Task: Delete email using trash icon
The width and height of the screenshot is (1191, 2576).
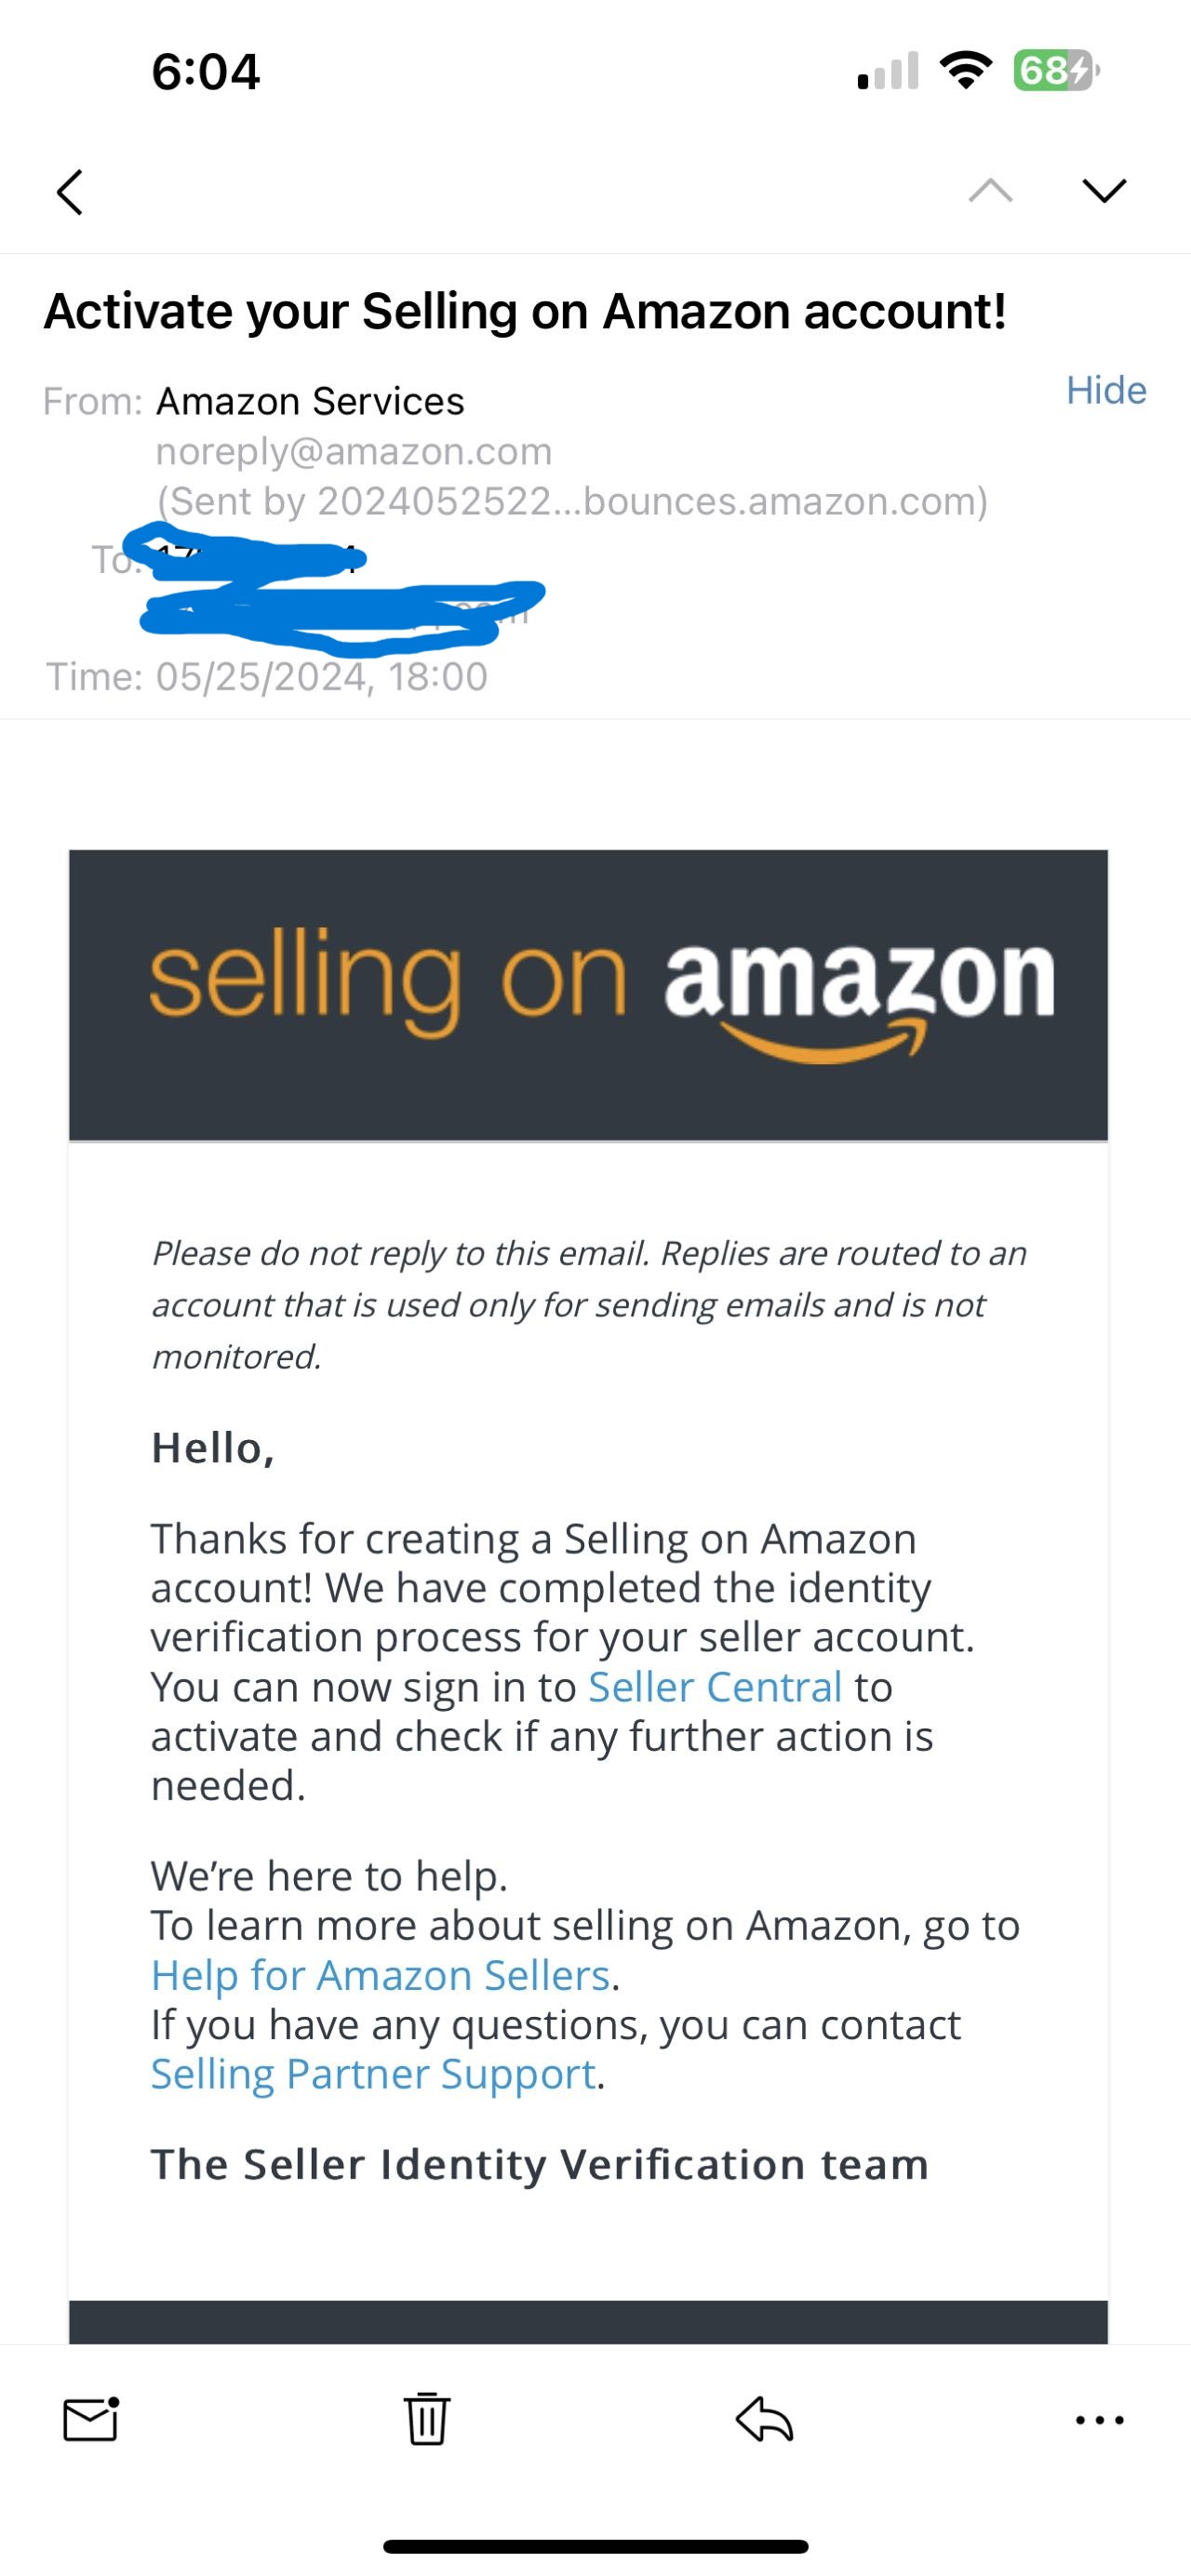Action: pyautogui.click(x=427, y=2420)
